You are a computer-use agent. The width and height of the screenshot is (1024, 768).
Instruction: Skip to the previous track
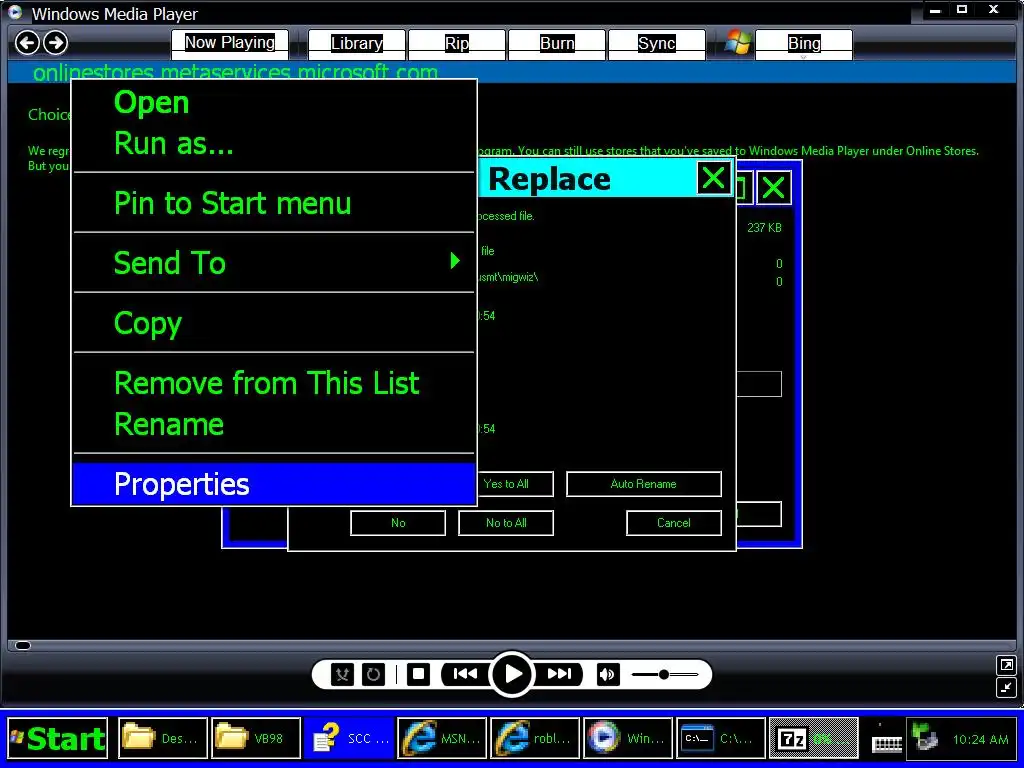click(x=464, y=674)
